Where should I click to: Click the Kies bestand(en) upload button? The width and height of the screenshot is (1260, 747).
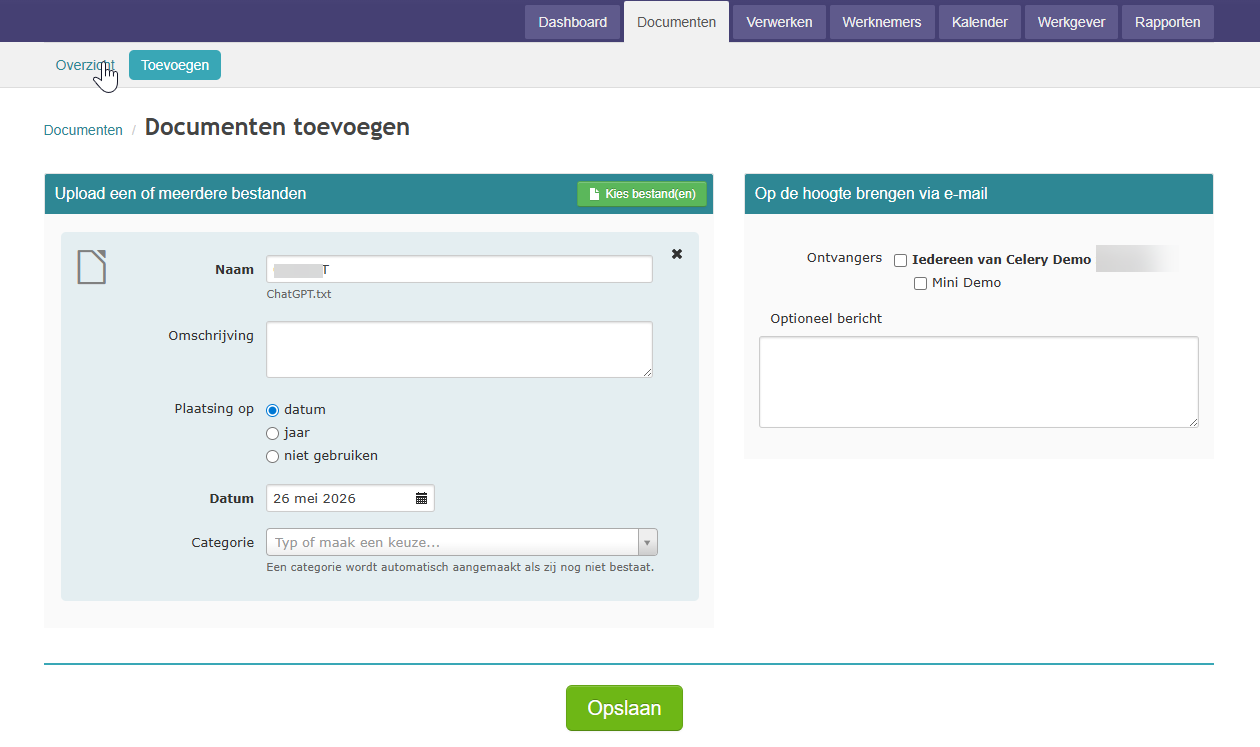(642, 194)
